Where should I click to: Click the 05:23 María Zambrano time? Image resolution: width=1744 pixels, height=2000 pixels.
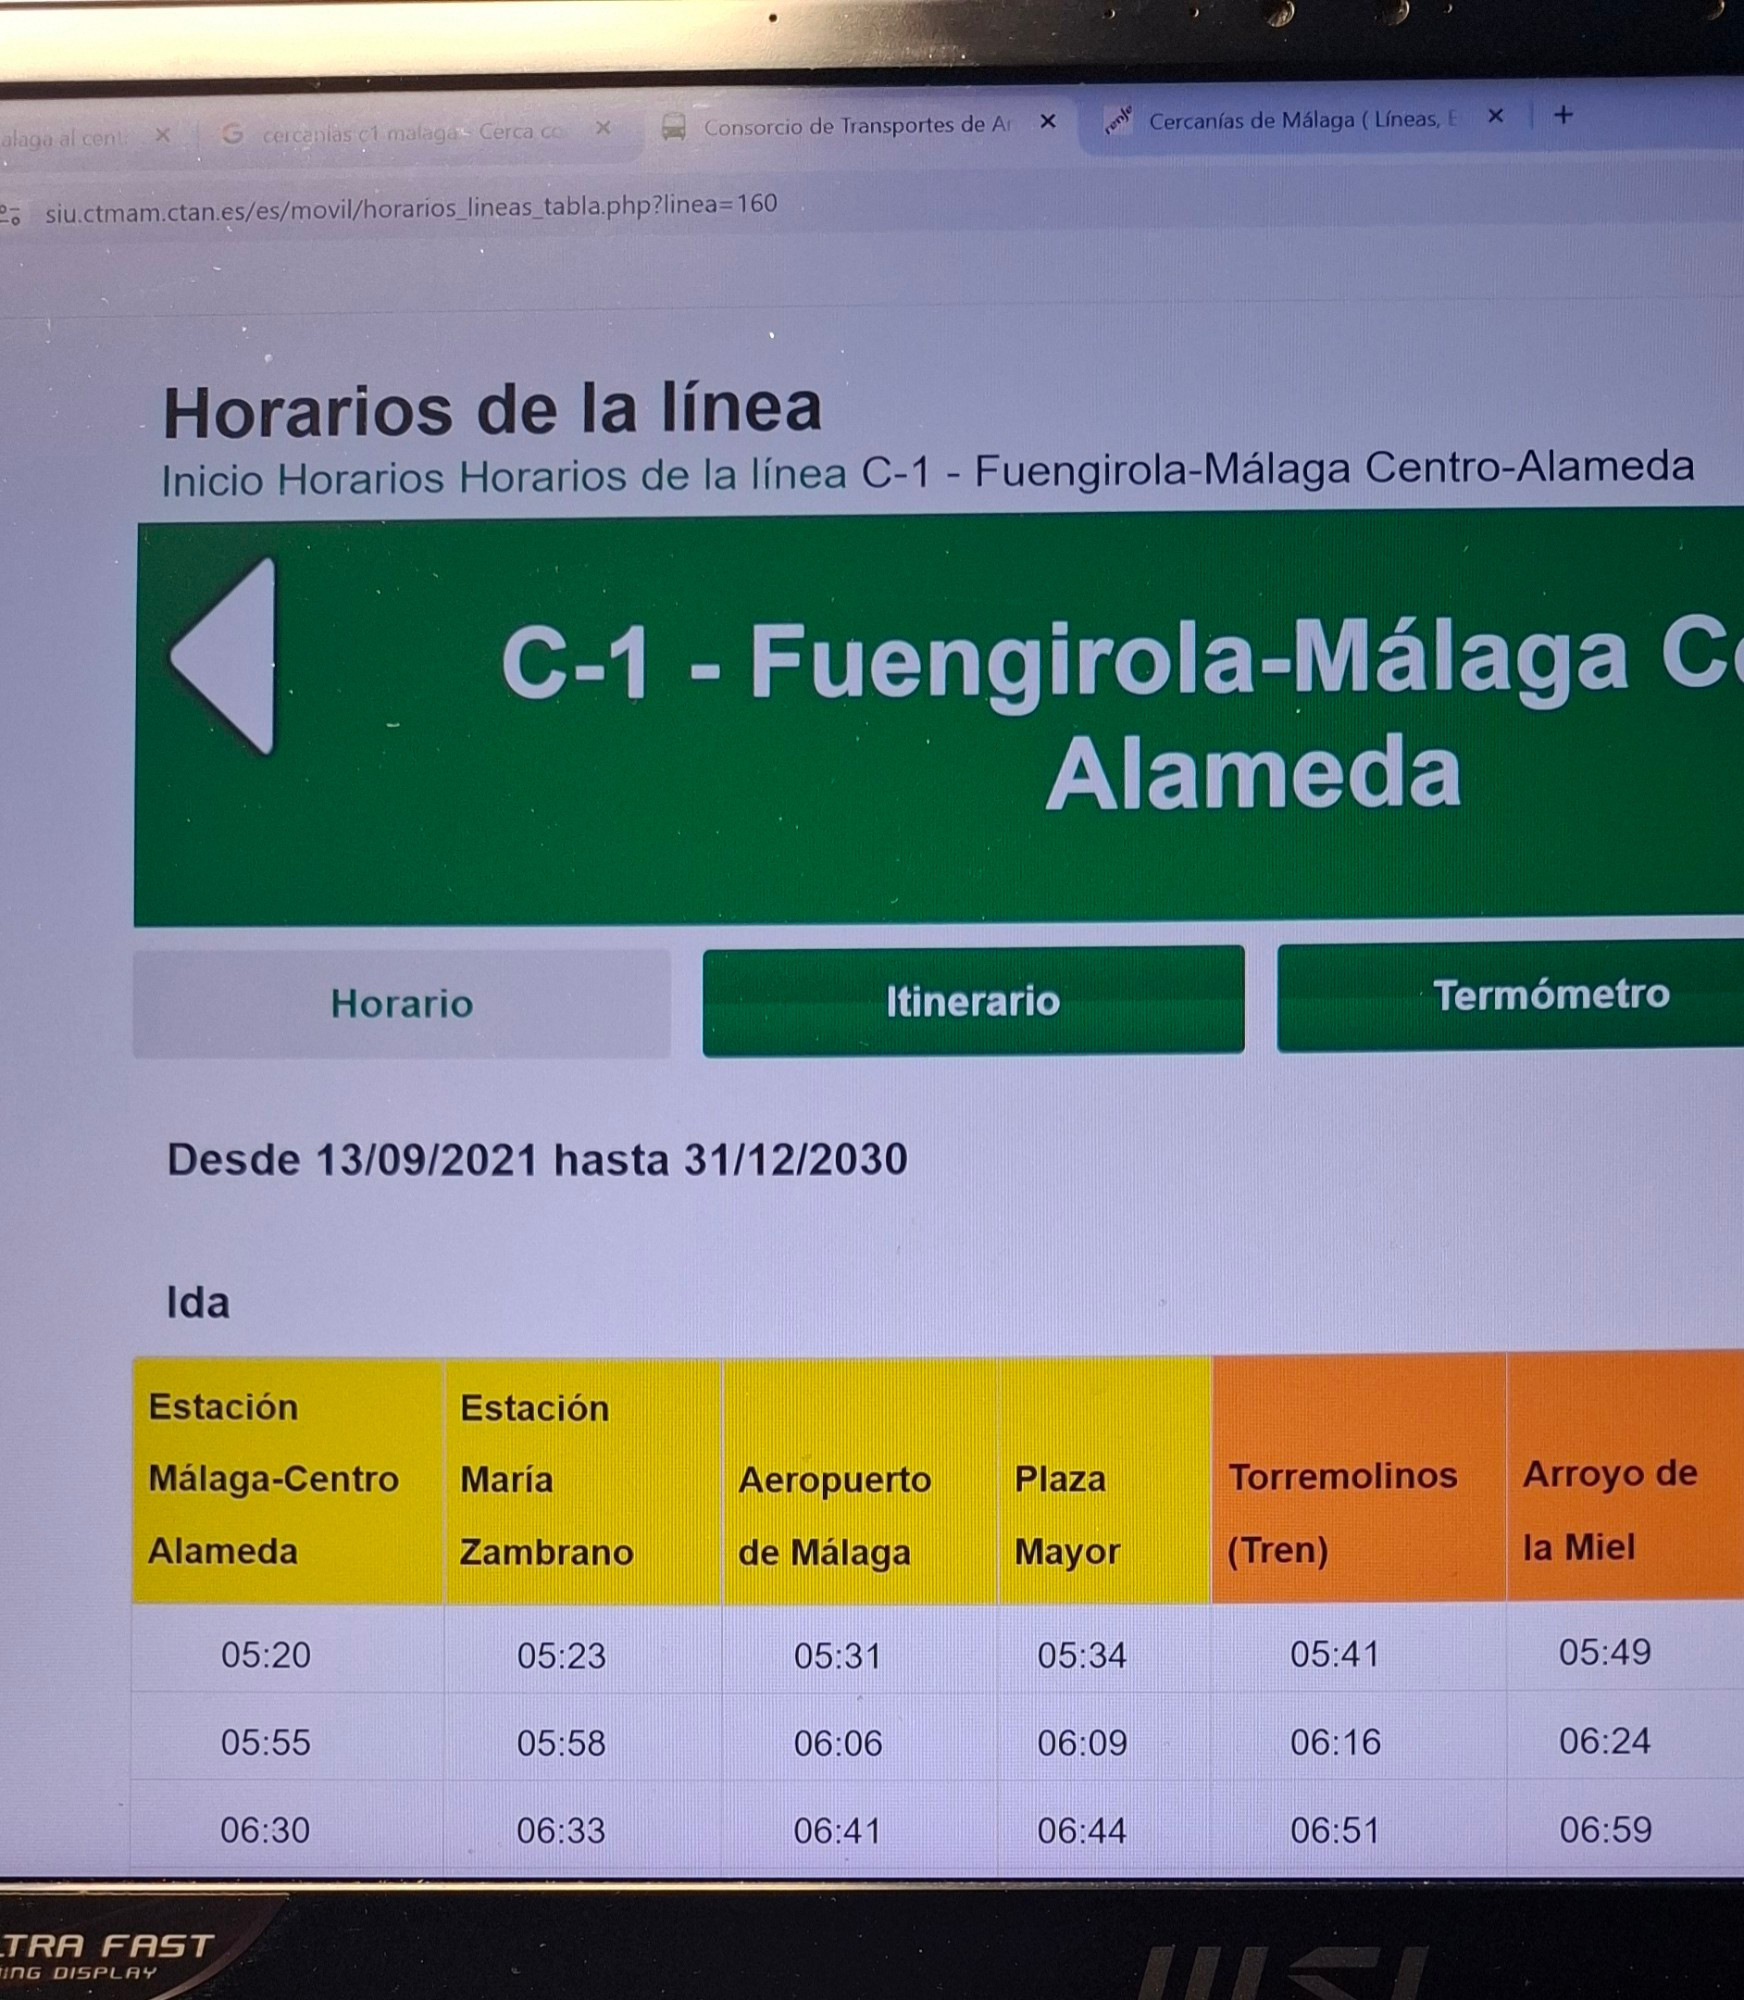pos(561,1656)
